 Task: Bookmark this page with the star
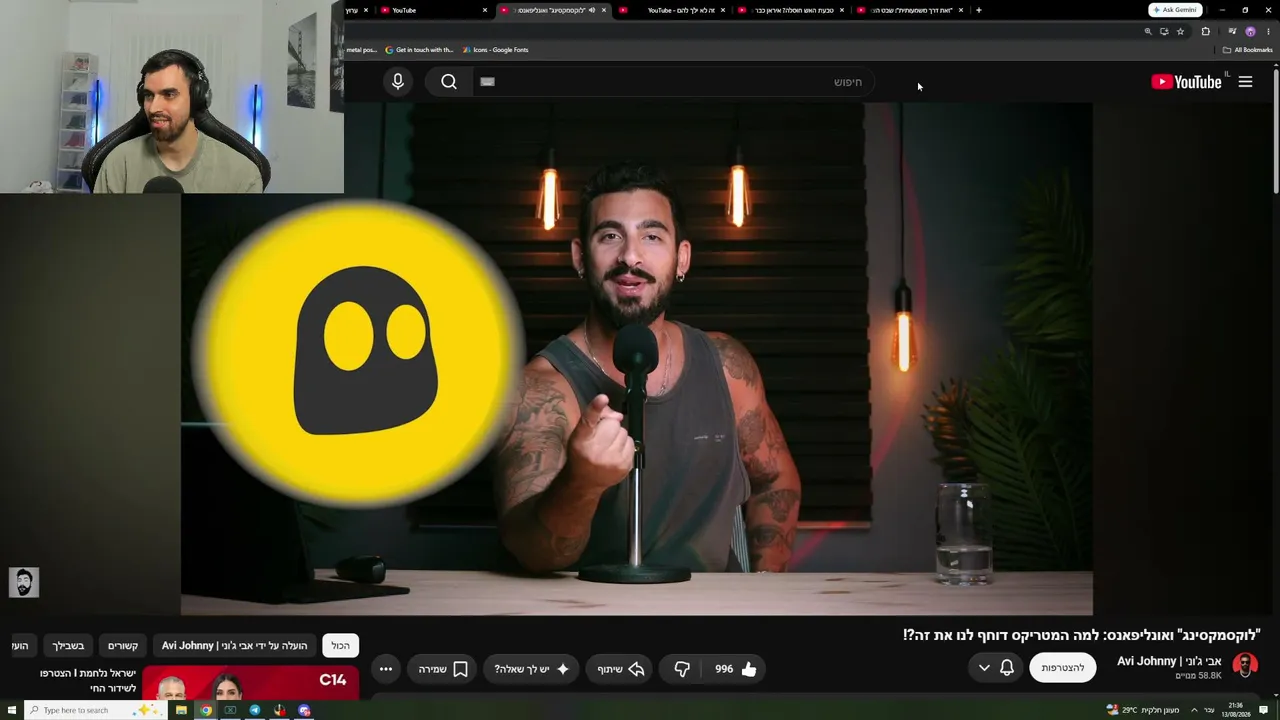tap(1180, 31)
